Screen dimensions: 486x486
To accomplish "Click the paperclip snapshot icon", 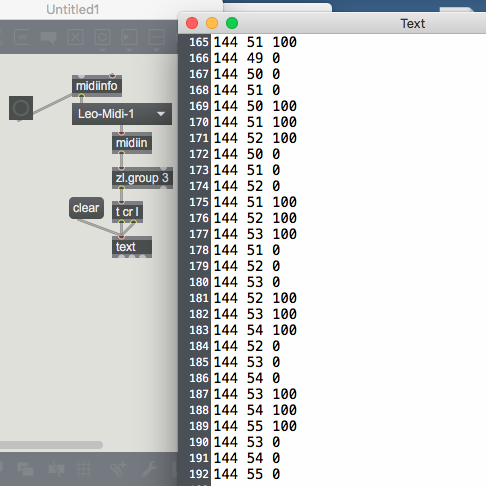I will (118, 469).
